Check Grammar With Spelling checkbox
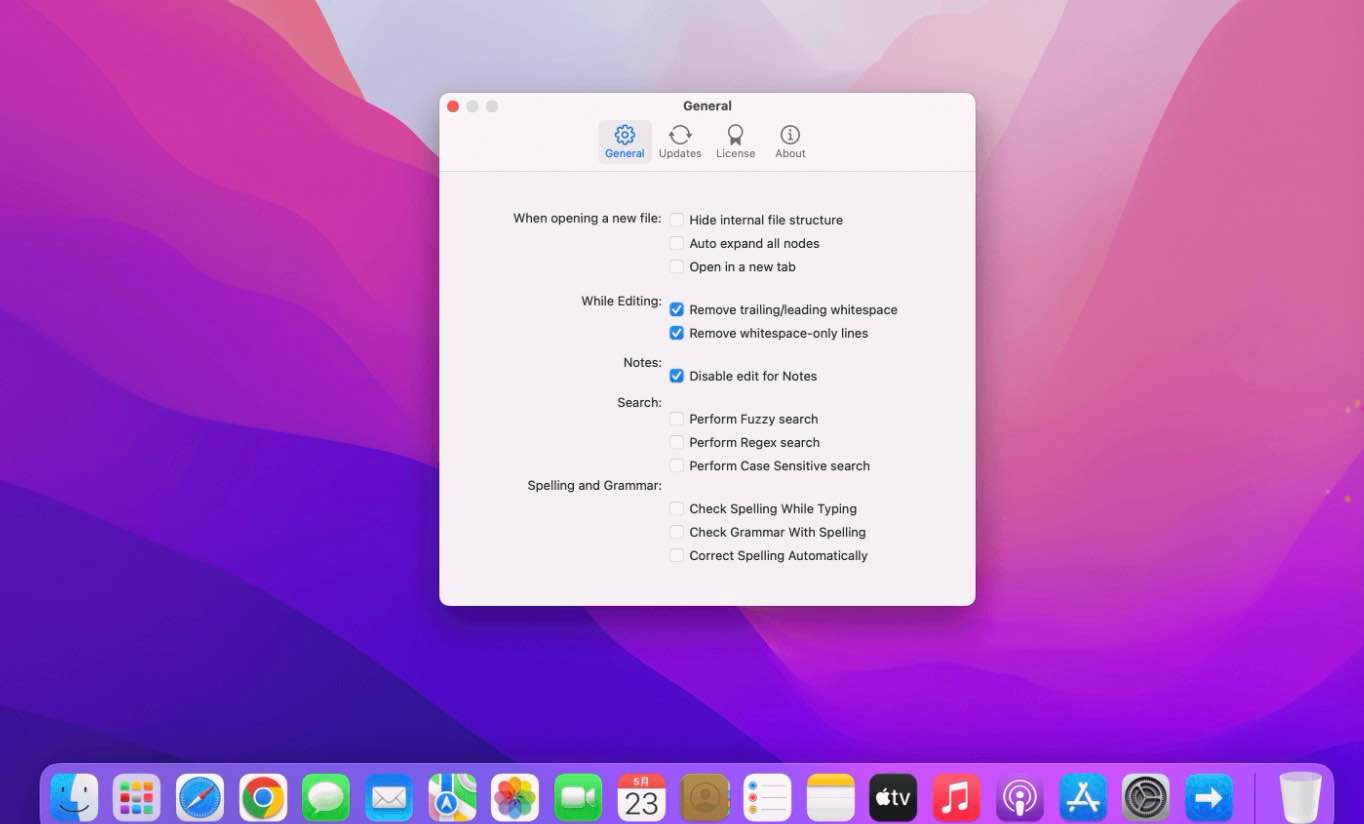1364x824 pixels. (677, 532)
